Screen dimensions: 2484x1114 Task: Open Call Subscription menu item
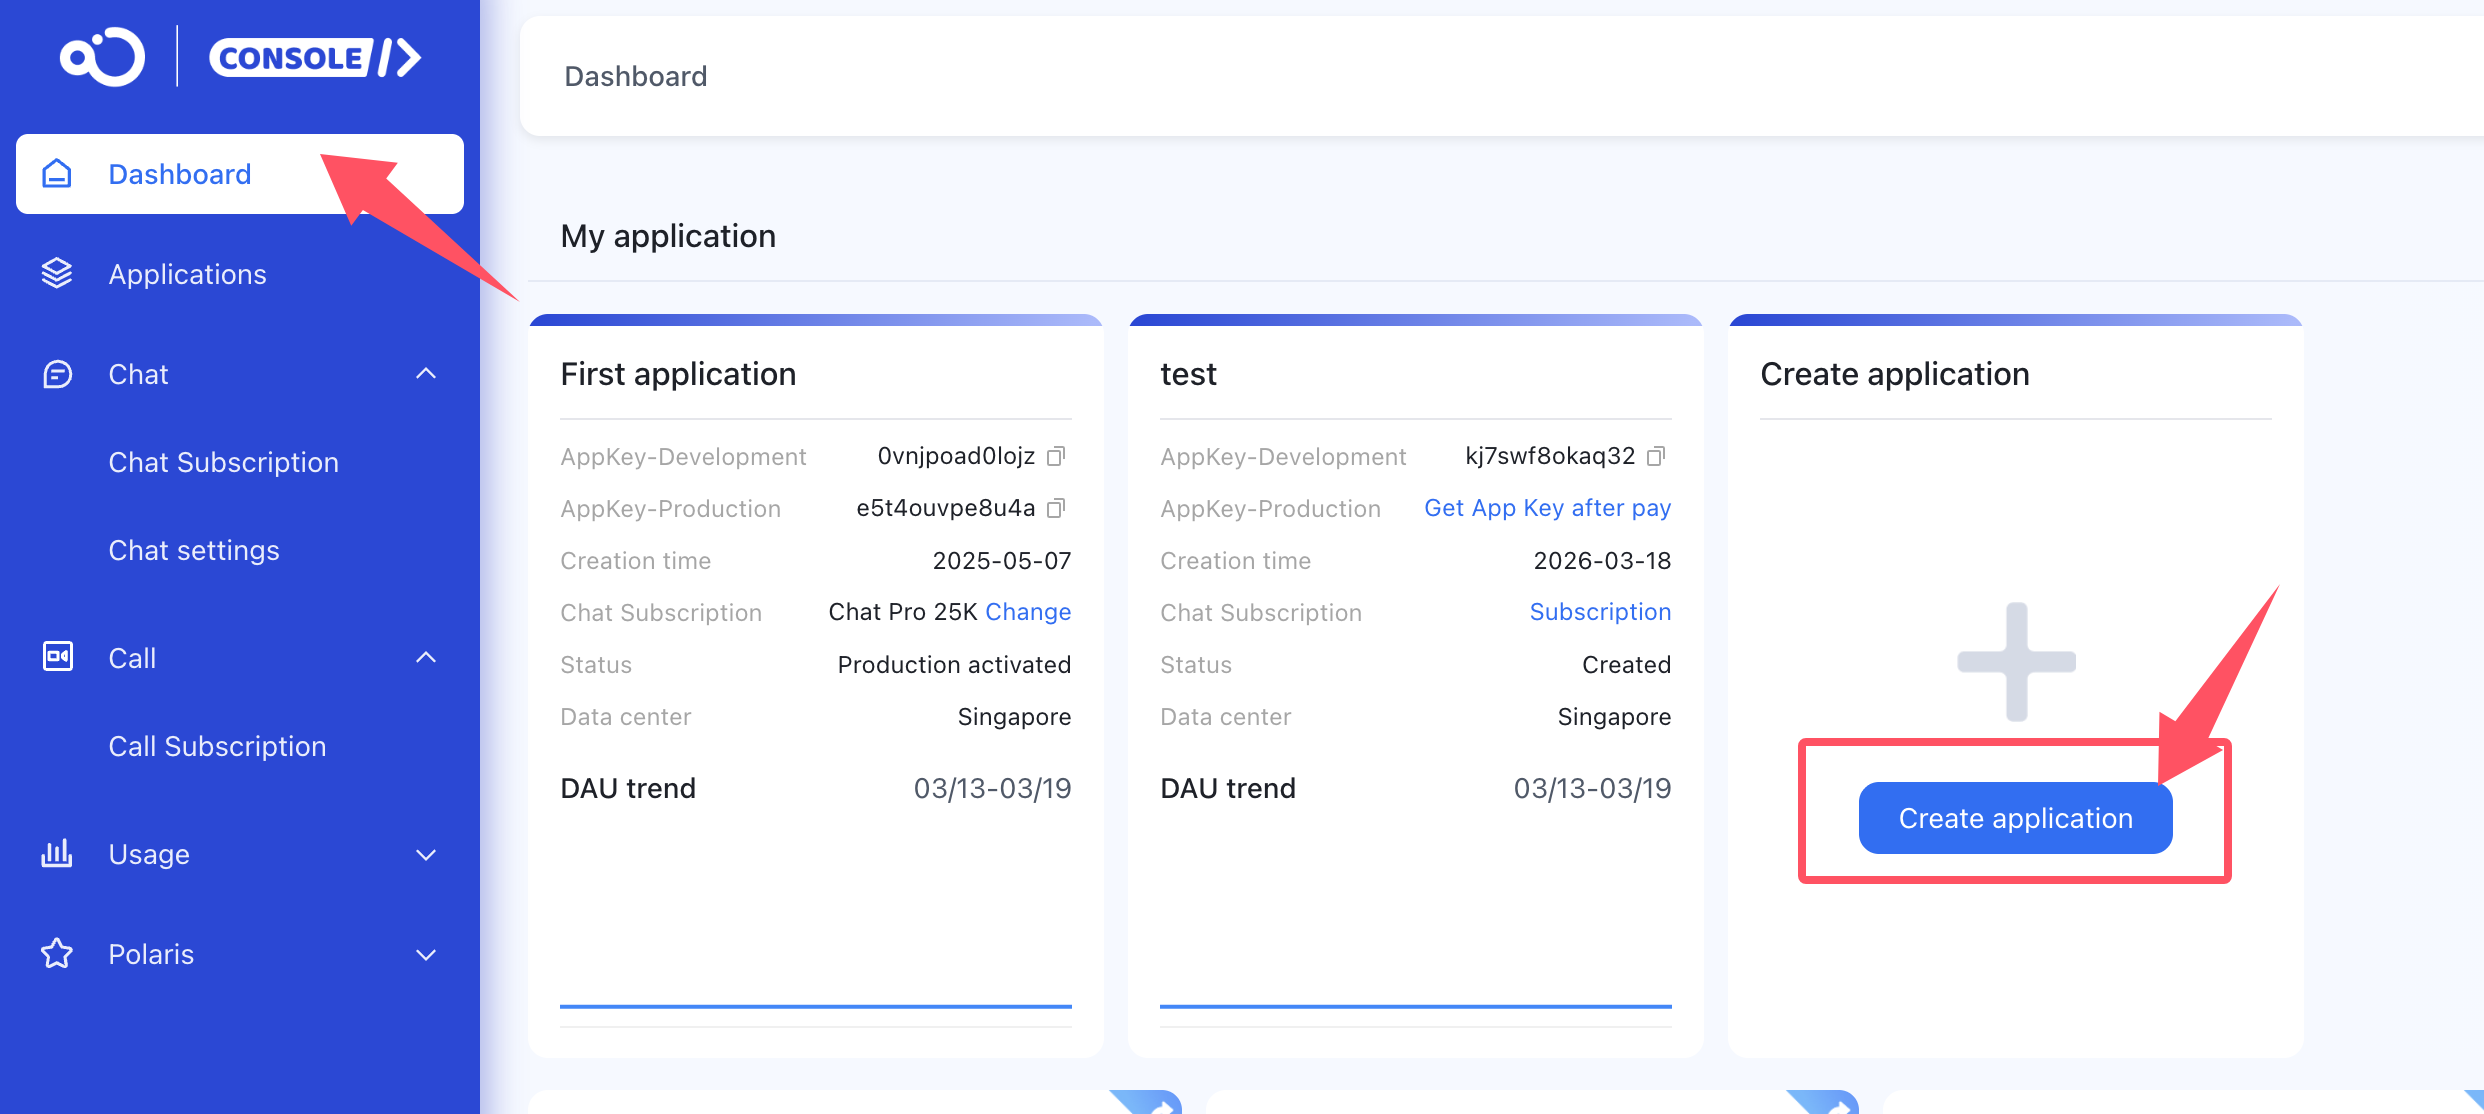coord(217,746)
